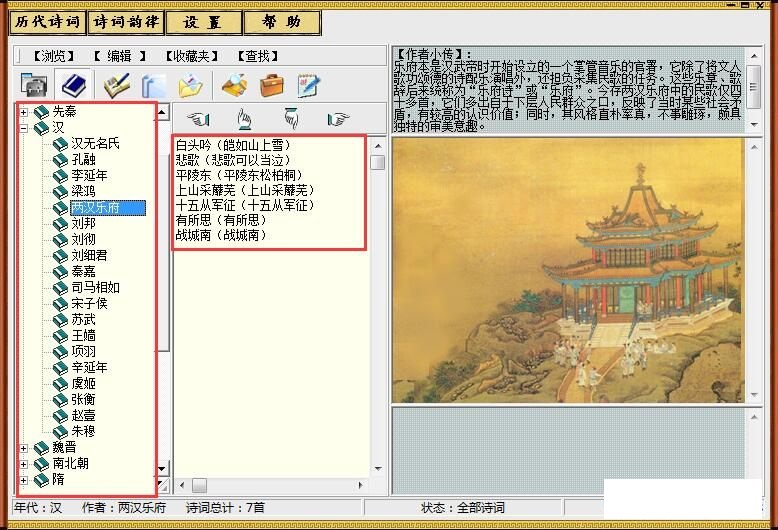778x530 pixels.
Task: Click the book icon beside 项羽
Action: point(61,352)
